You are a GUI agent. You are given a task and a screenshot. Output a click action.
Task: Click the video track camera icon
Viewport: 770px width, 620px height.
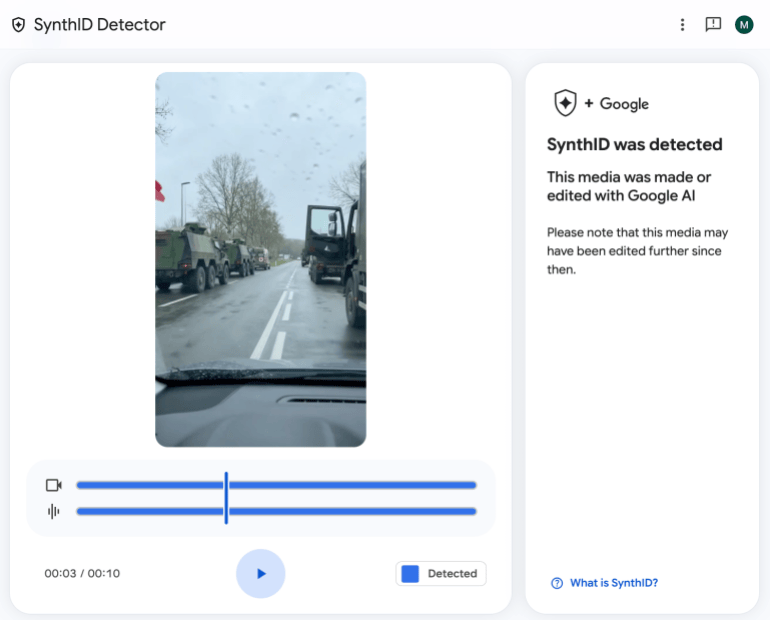[54, 485]
